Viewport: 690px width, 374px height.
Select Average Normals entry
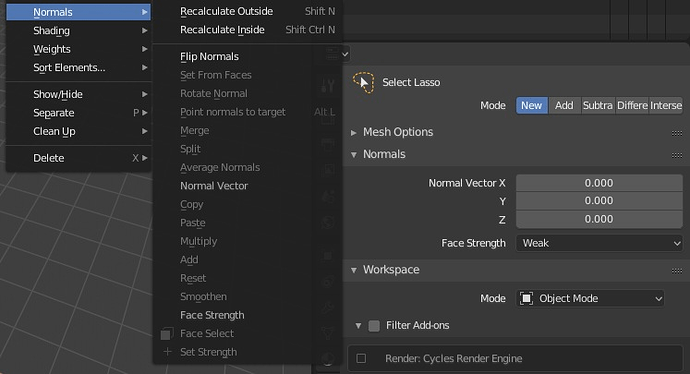[248, 167]
